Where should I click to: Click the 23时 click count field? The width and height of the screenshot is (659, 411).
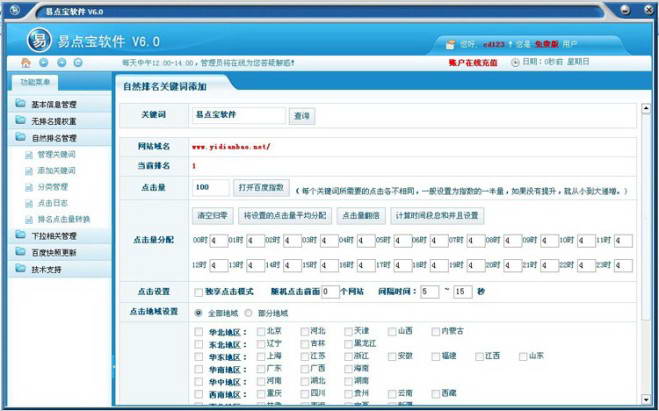click(x=623, y=266)
